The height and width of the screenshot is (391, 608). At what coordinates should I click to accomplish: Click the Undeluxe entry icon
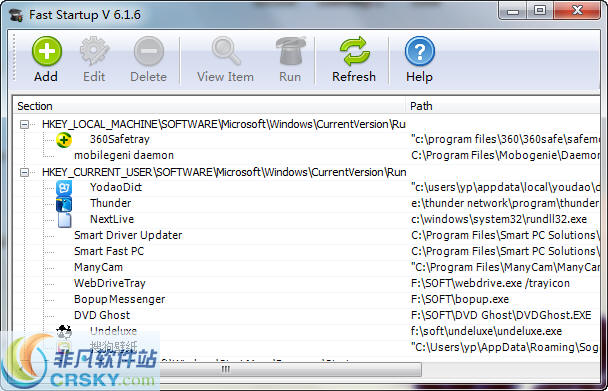coord(64,331)
